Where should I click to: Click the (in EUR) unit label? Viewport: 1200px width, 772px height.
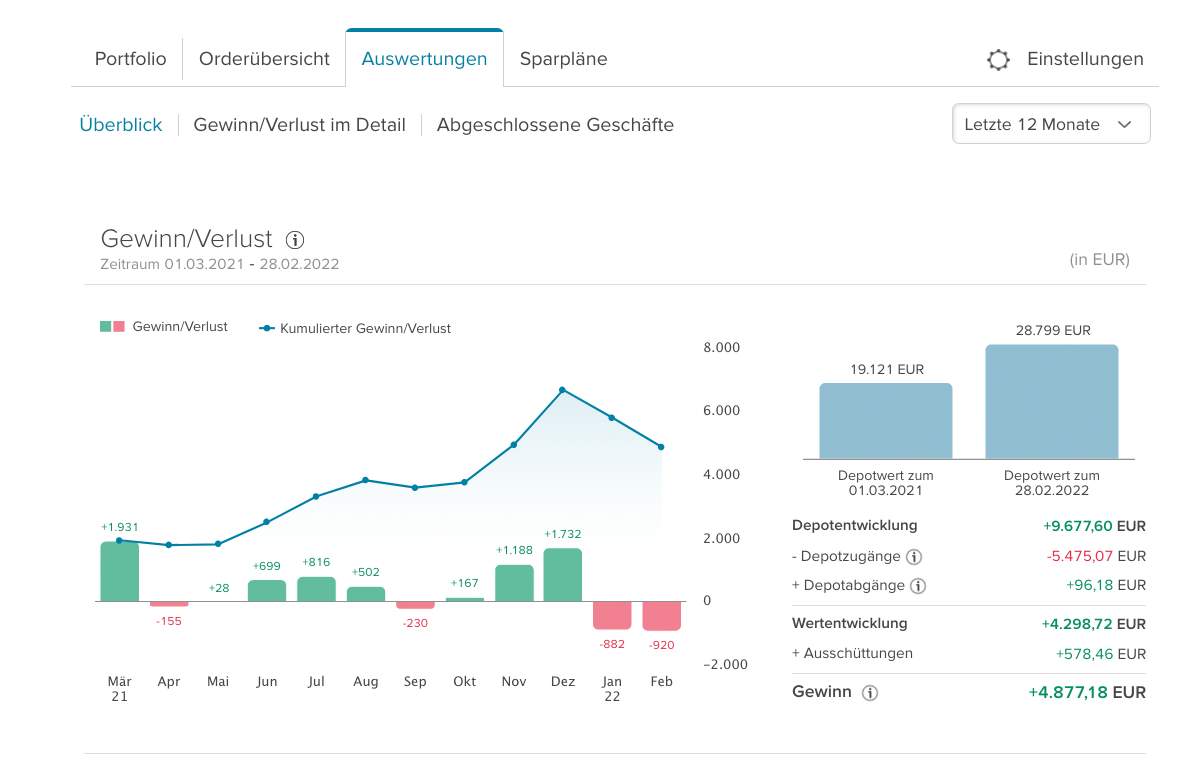(x=1100, y=260)
